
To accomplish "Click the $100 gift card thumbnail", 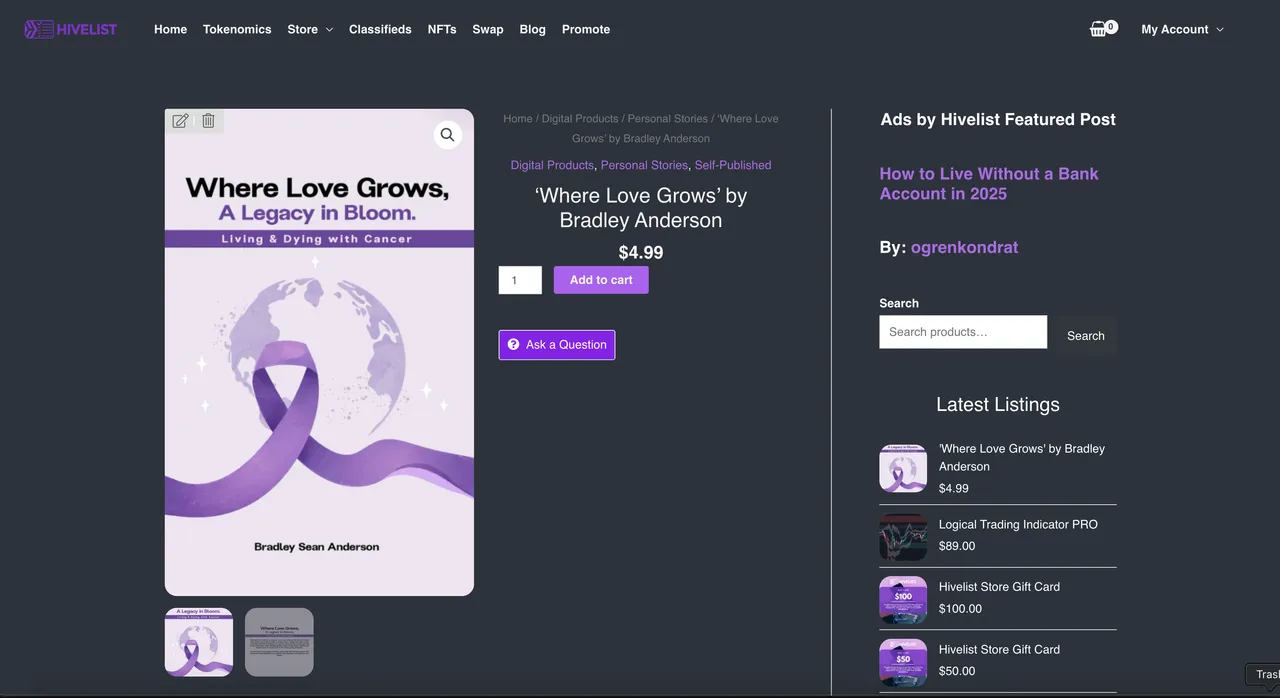I will tap(903, 600).
